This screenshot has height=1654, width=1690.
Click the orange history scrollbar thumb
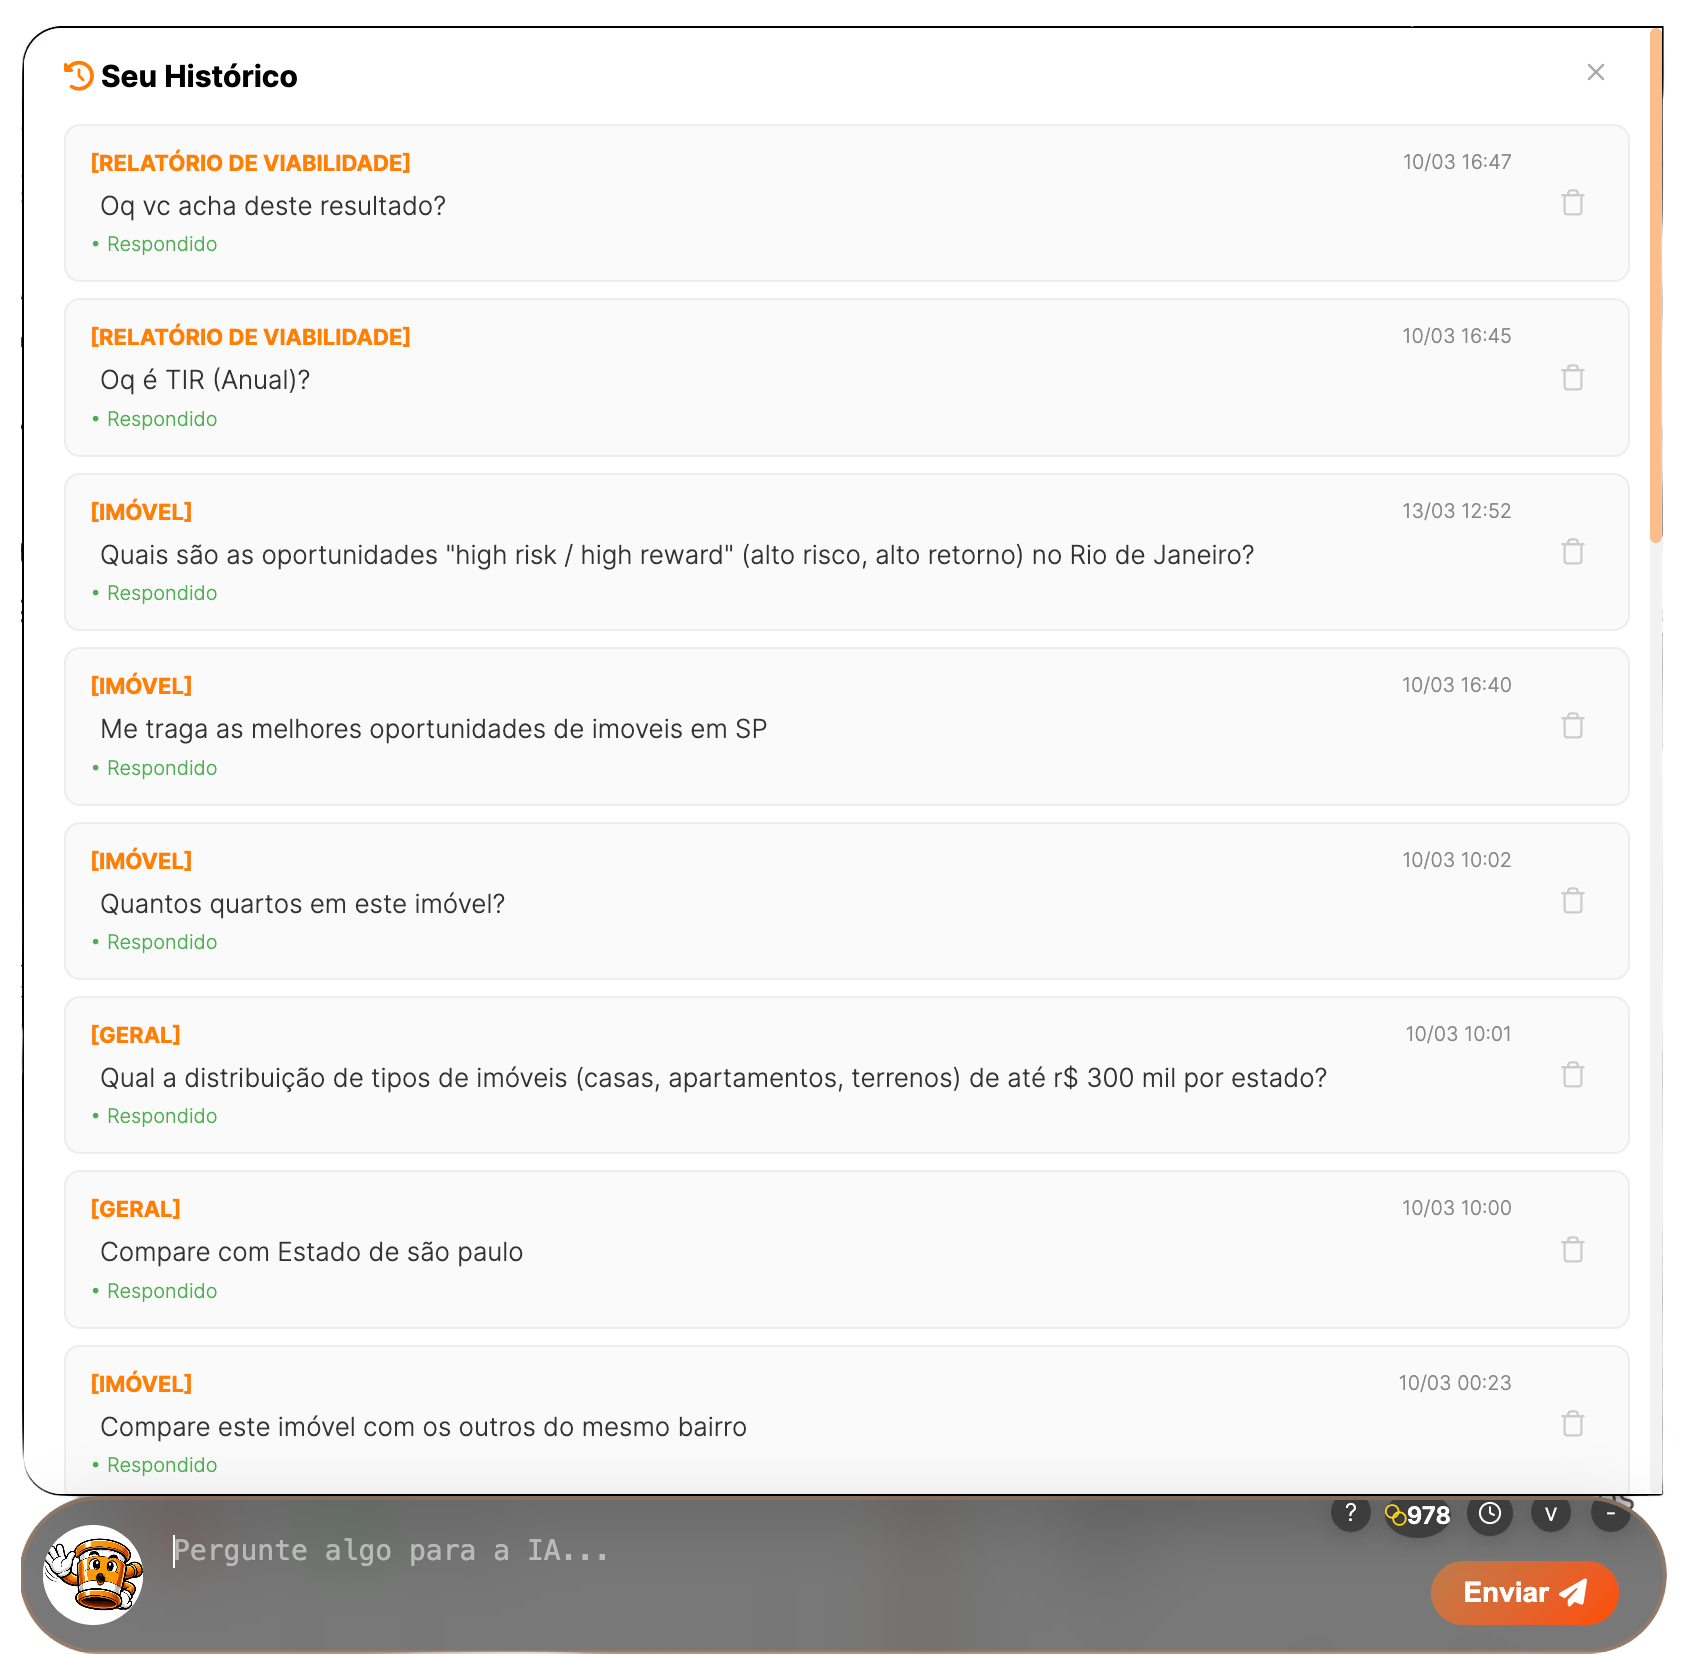point(1656,285)
